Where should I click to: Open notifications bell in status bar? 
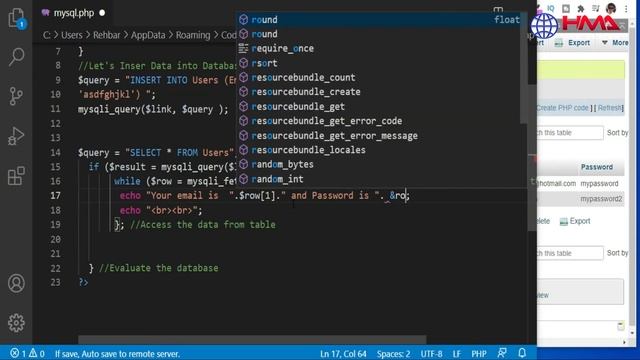[x=522, y=353]
